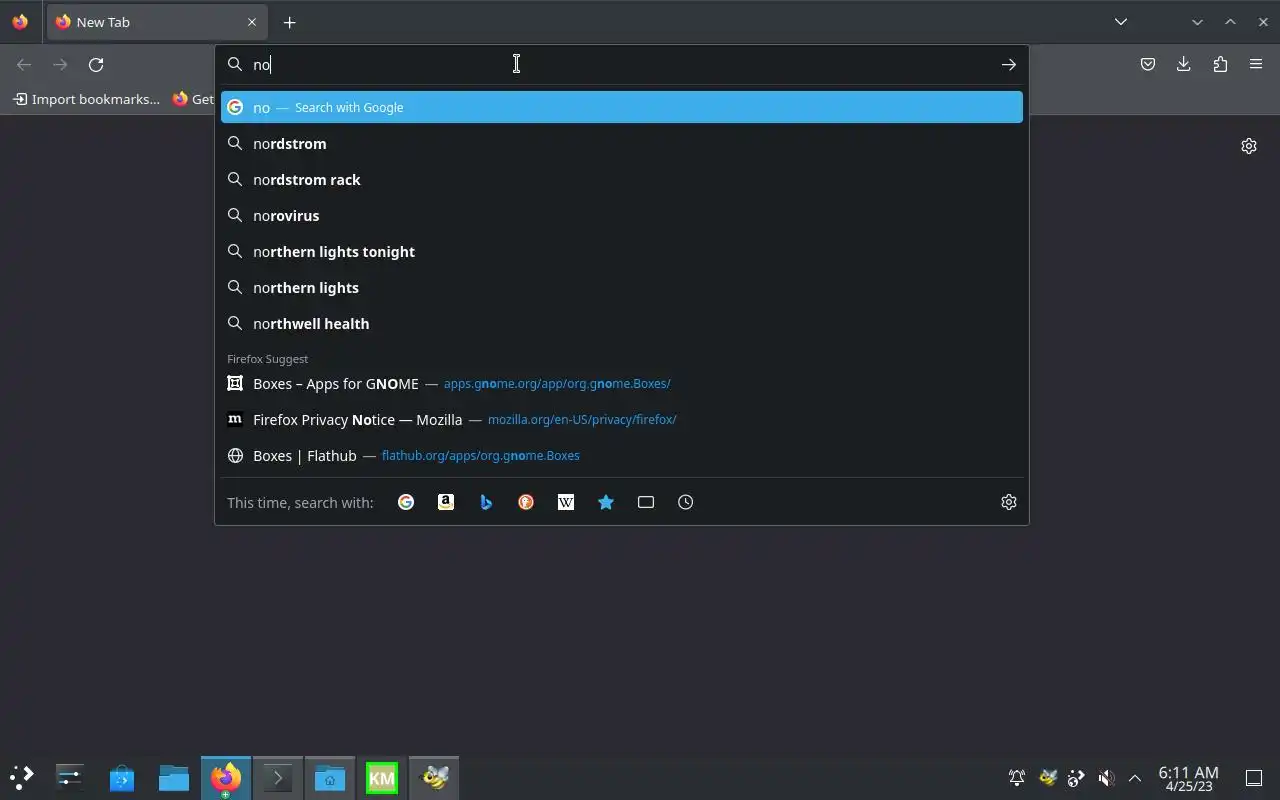
Task: Open the green KM app in taskbar
Action: (x=382, y=777)
